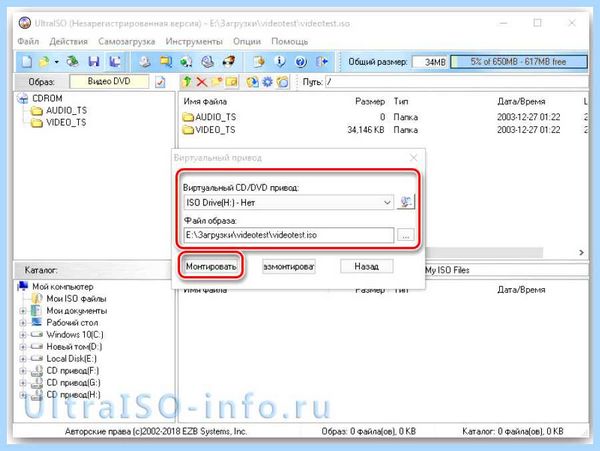Click right arrow of horizontal scrollbar
This screenshot has height=451, width=600.
click(581, 252)
